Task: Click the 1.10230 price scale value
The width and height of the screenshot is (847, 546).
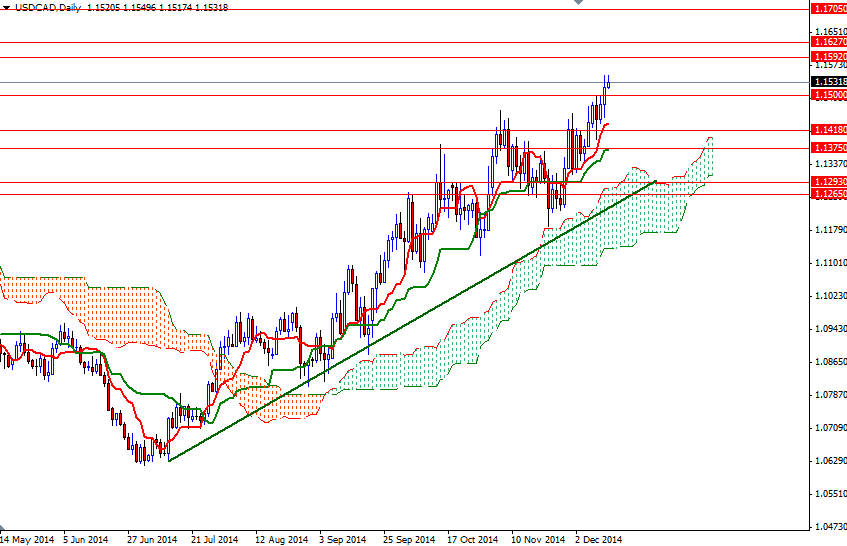Action: tap(831, 296)
